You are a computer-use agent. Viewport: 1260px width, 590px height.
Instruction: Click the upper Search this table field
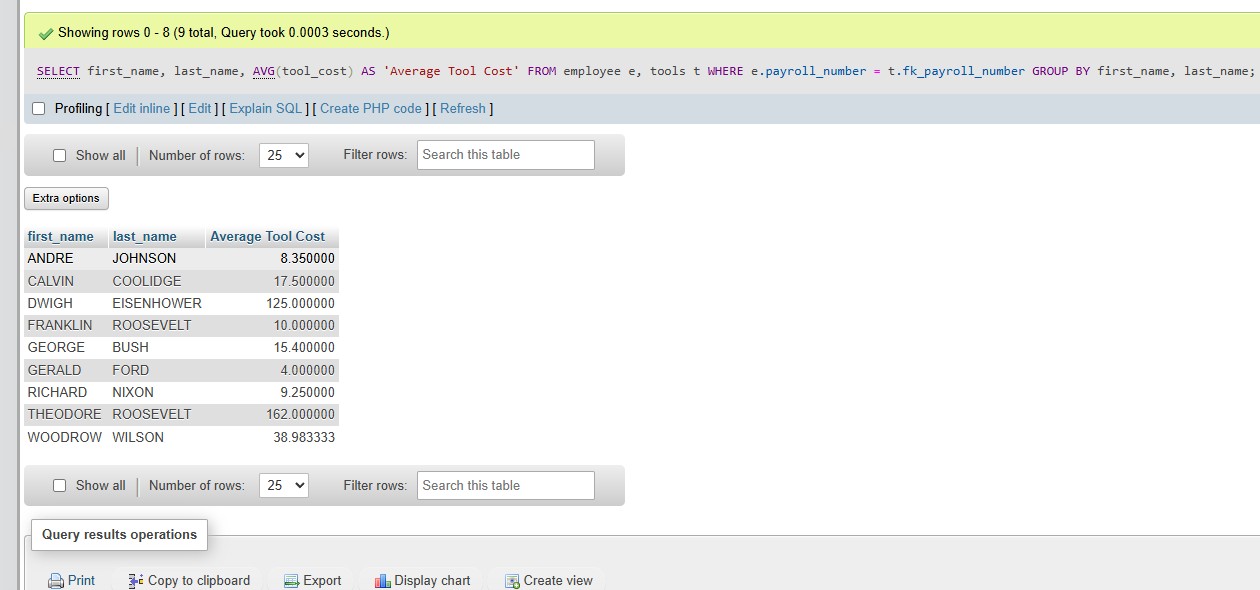click(505, 154)
